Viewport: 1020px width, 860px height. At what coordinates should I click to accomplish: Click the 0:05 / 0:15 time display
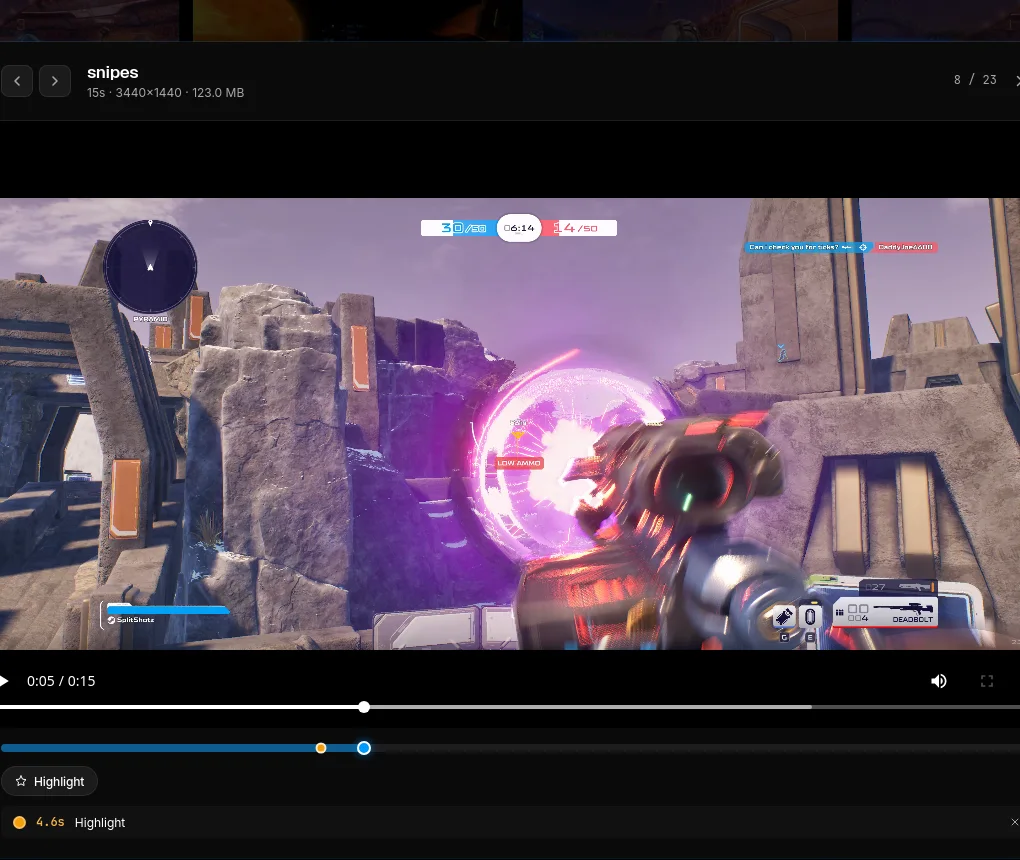(x=61, y=681)
